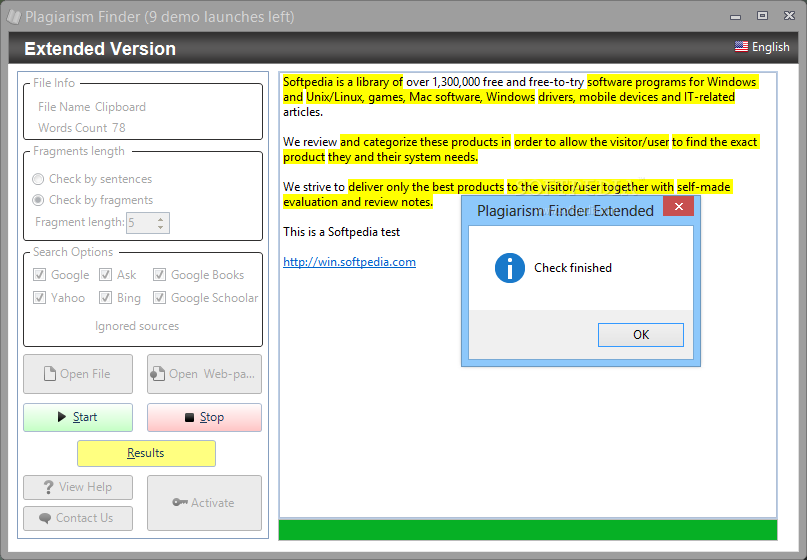Click 'File Name Clipboard' text

[x=92, y=107]
